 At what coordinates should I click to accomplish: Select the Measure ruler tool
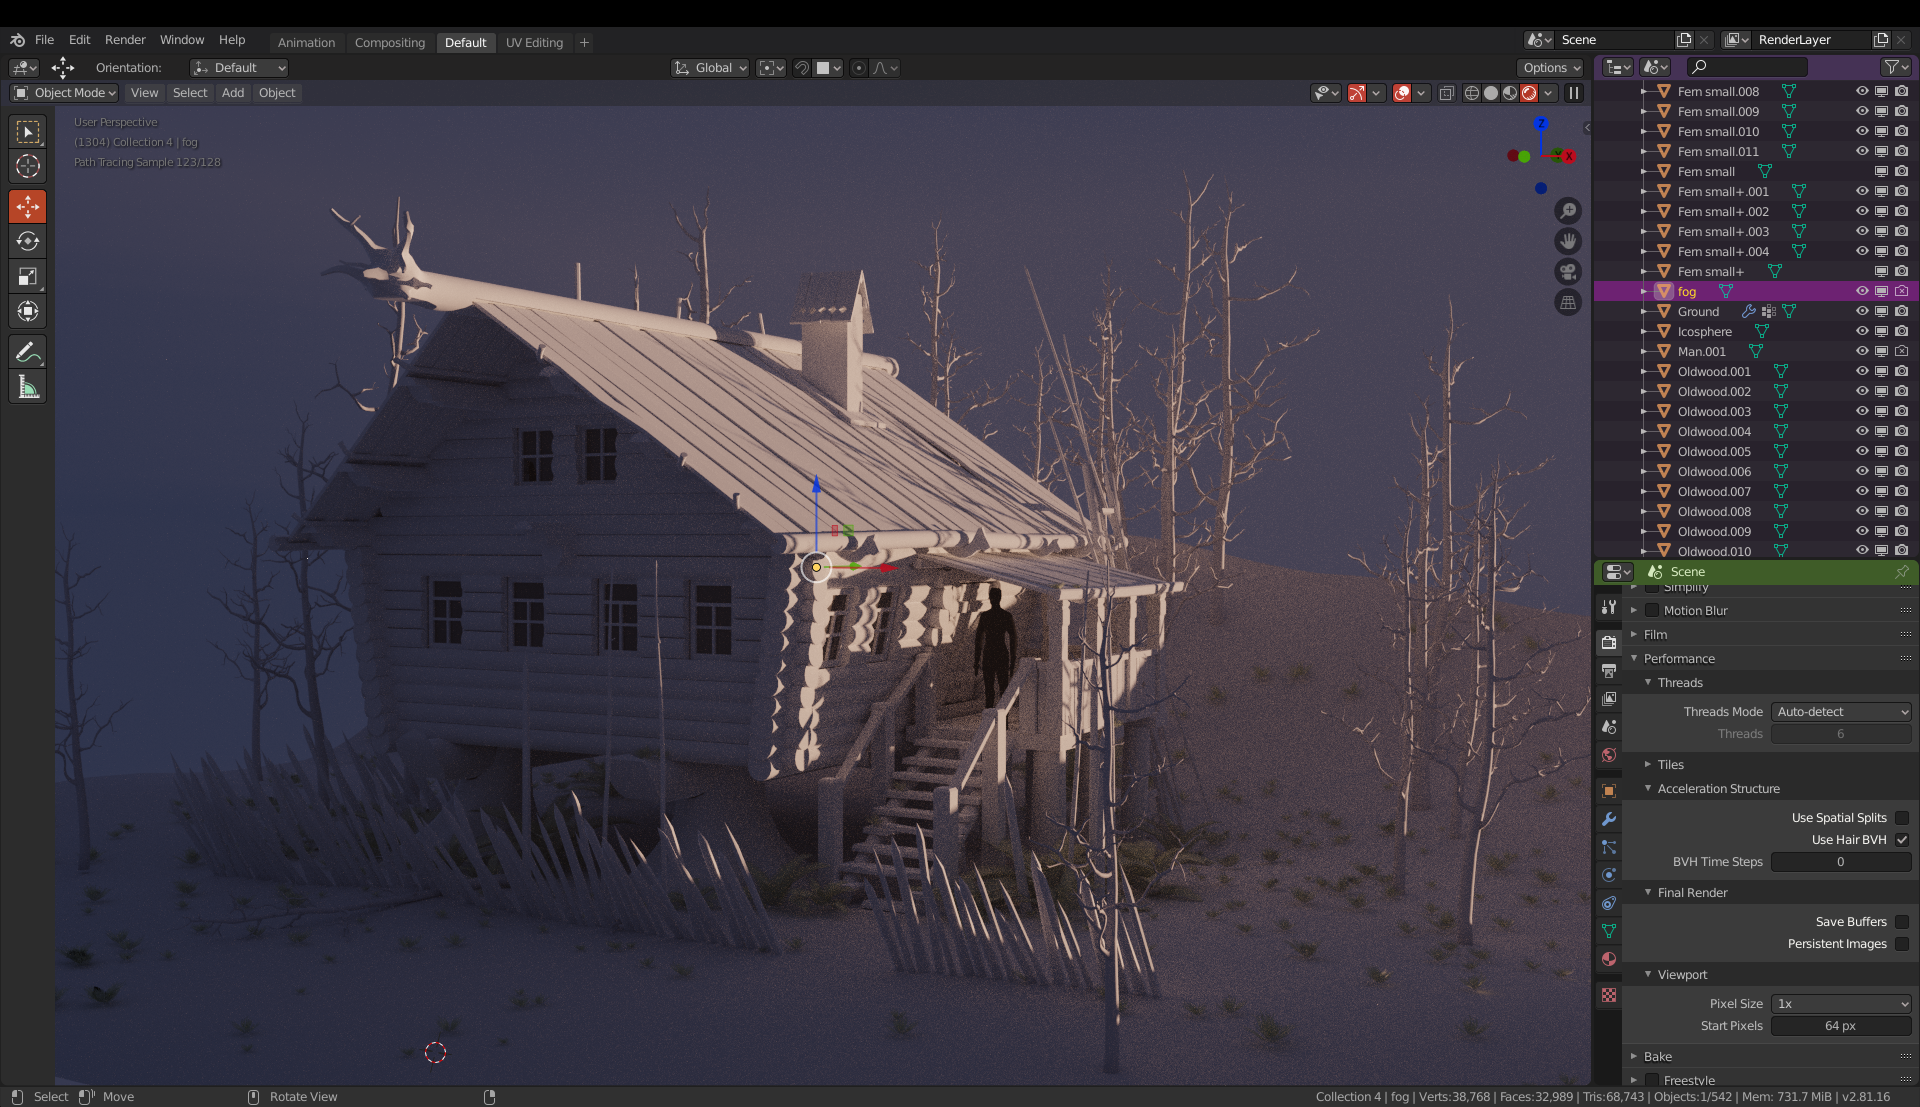pos(28,387)
